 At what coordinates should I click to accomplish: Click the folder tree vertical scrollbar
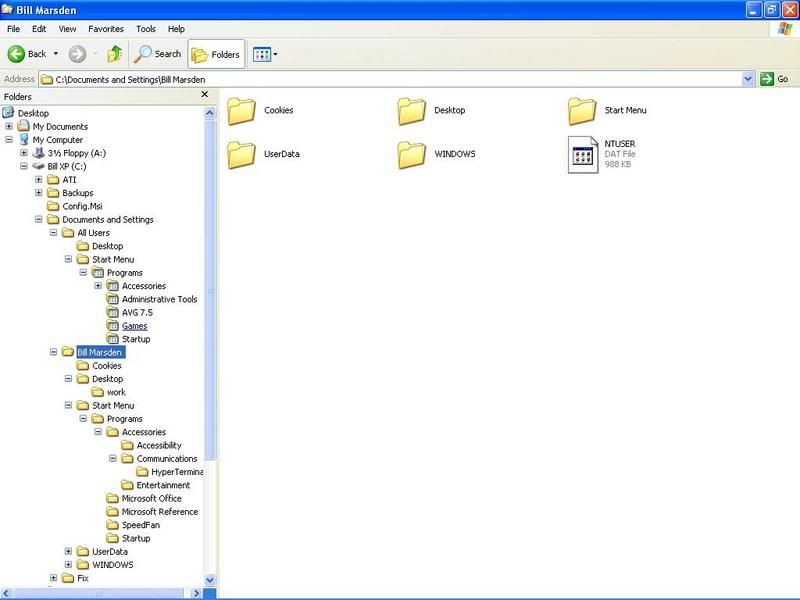210,300
